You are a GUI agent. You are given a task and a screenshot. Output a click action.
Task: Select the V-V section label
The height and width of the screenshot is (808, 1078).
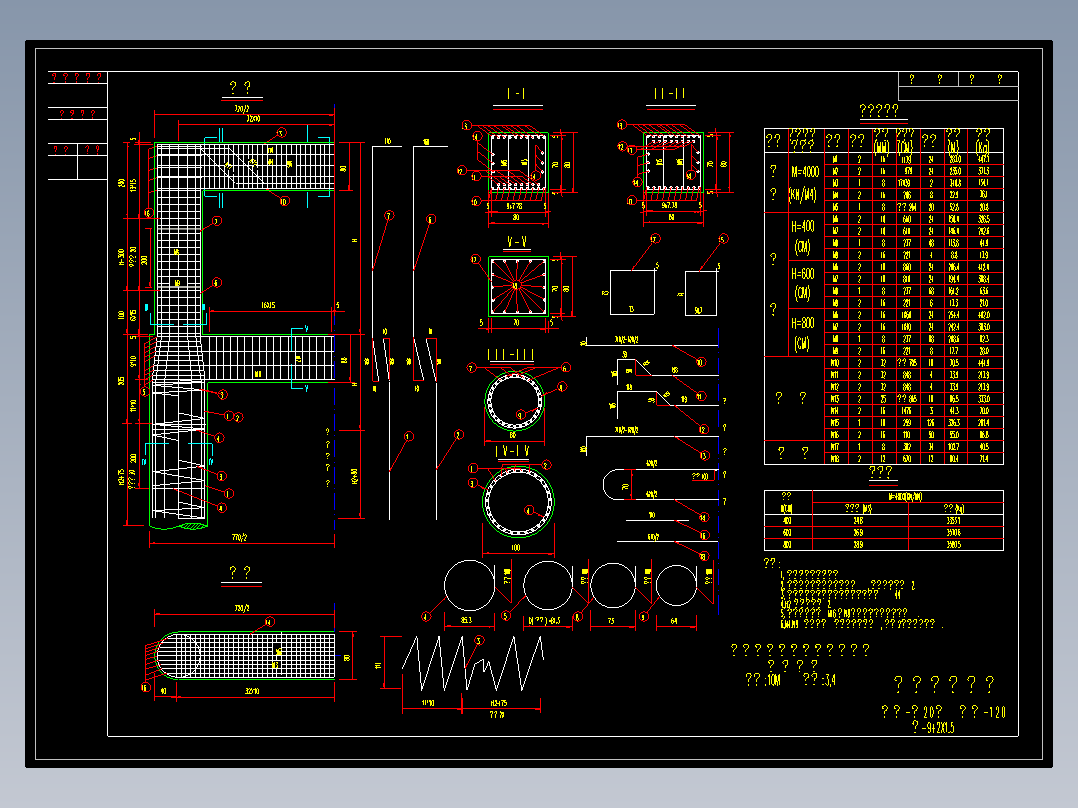[517, 242]
